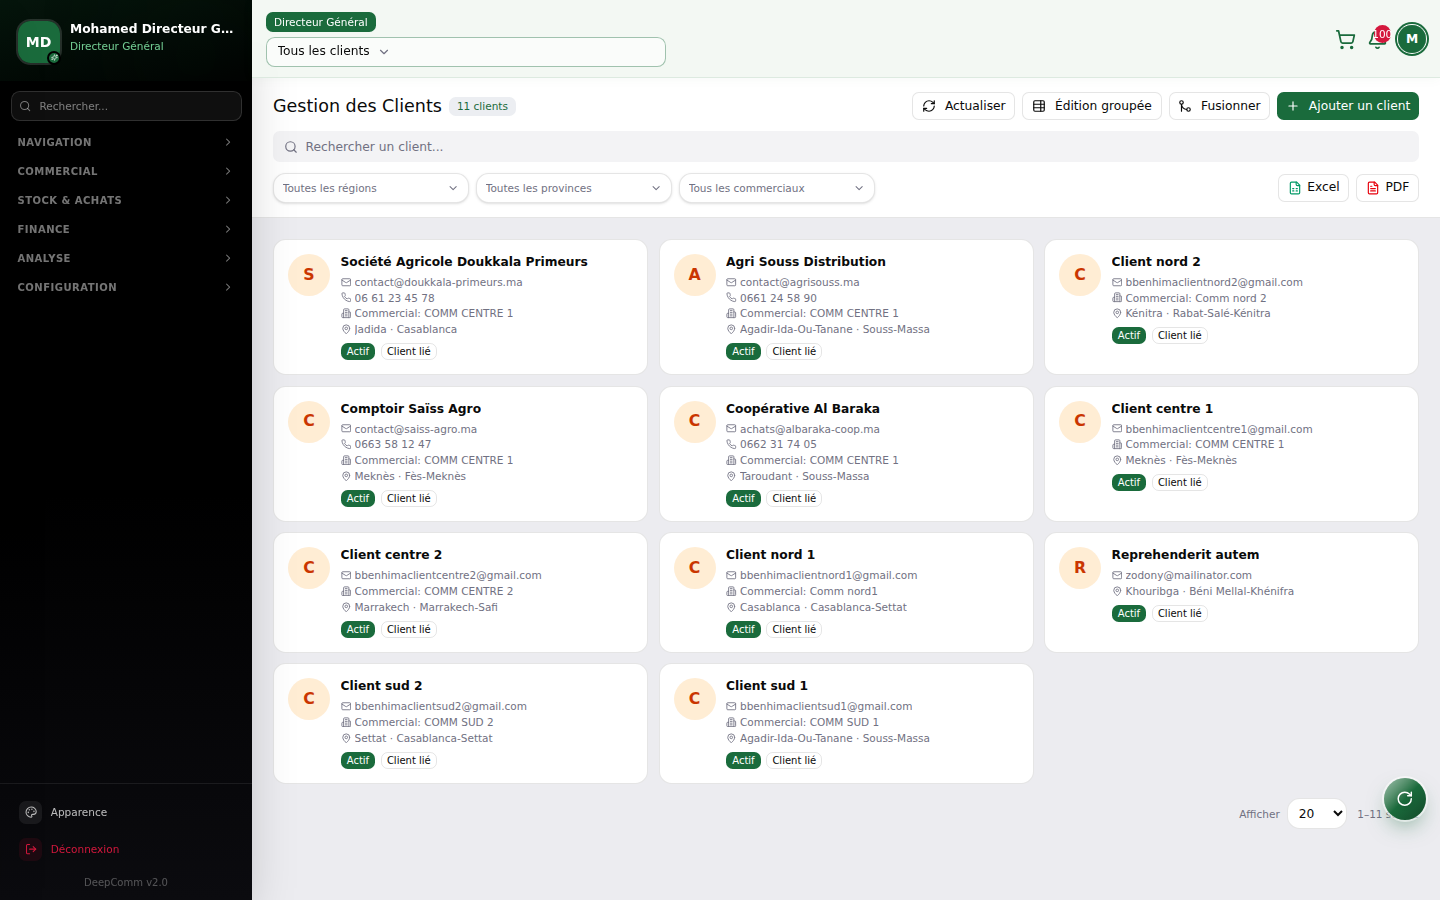Click the MD profile logo in sidebar
Image resolution: width=1440 pixels, height=900 pixels.
click(39, 42)
